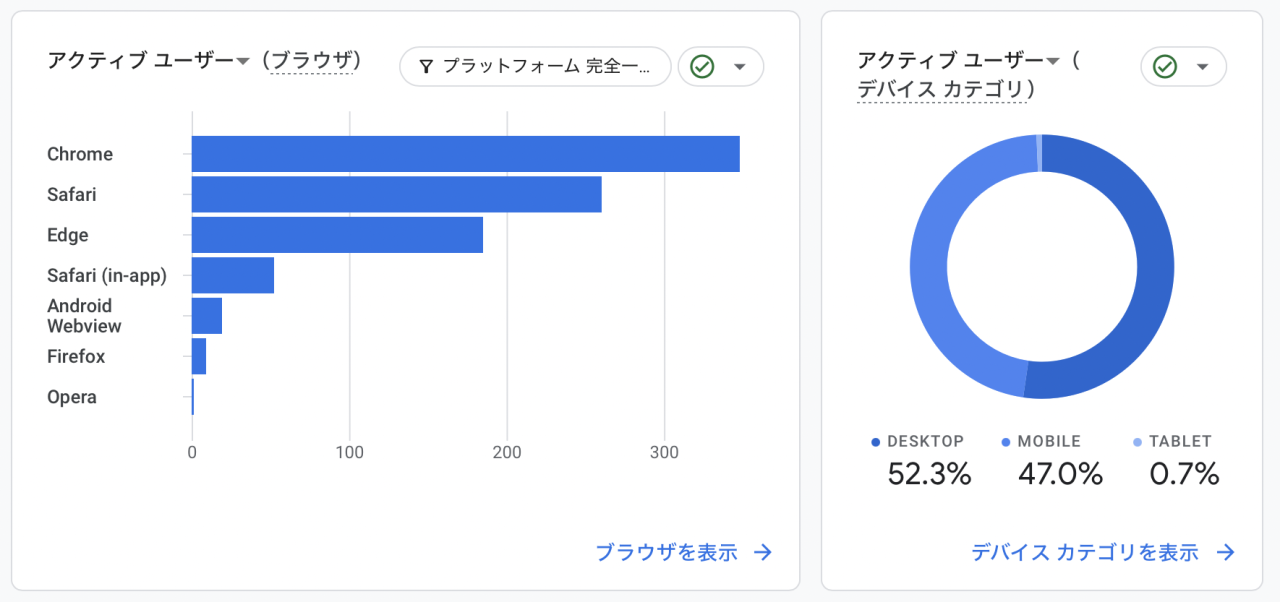Open dropdown arrow next to browser card checkmark

point(740,67)
